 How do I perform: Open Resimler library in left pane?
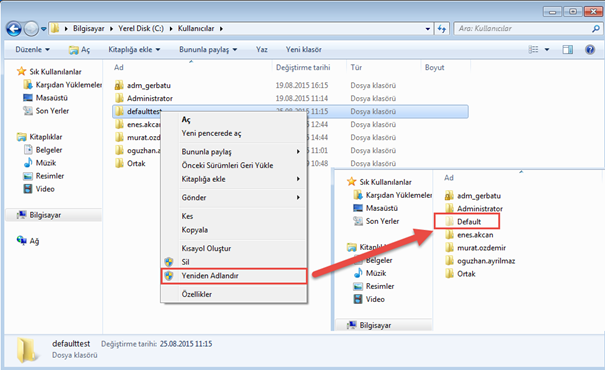(x=44, y=176)
